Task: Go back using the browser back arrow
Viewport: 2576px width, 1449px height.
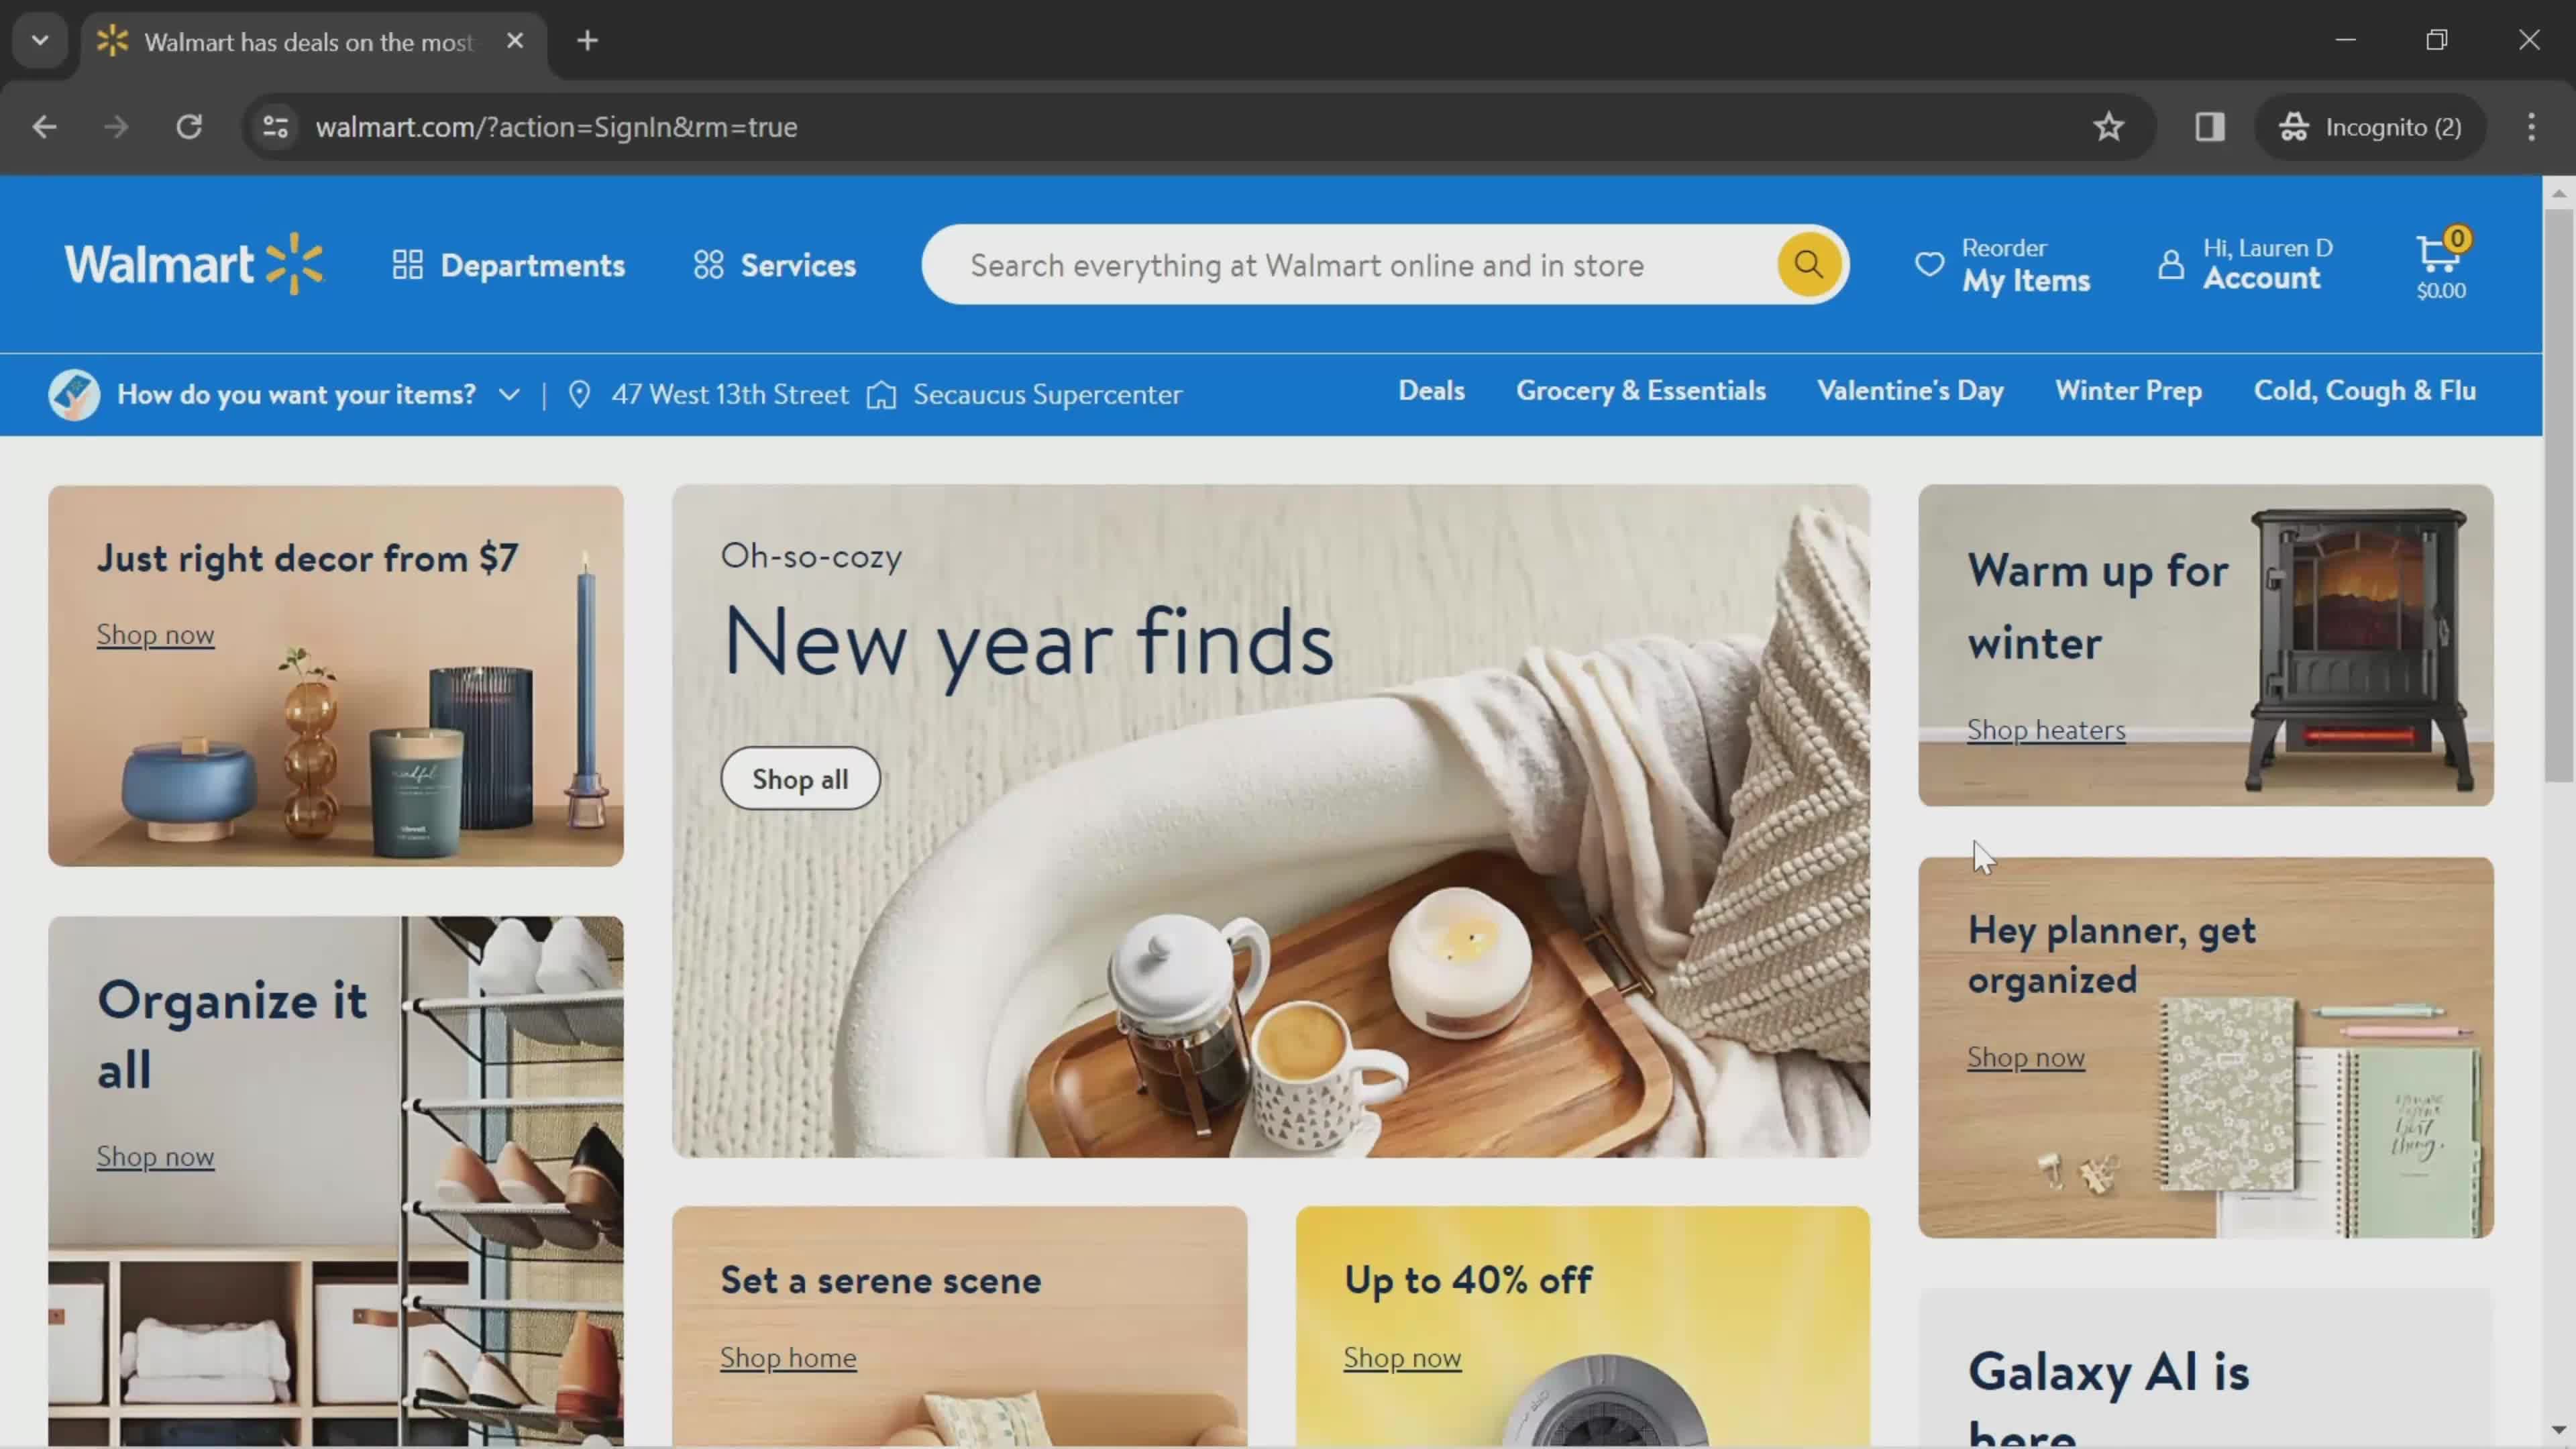Action: coord(44,127)
